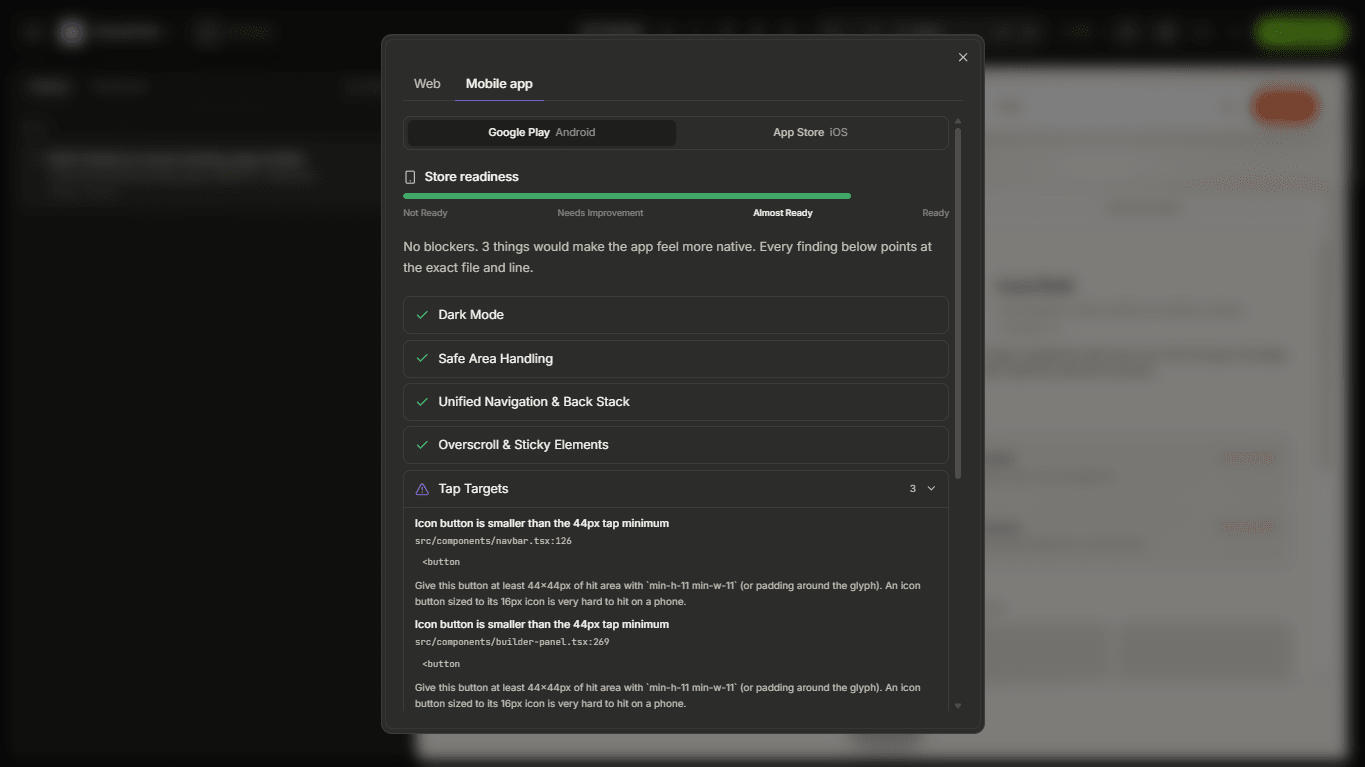Open the Safe Area Handling row
This screenshot has height=767, width=1365.
click(676, 359)
